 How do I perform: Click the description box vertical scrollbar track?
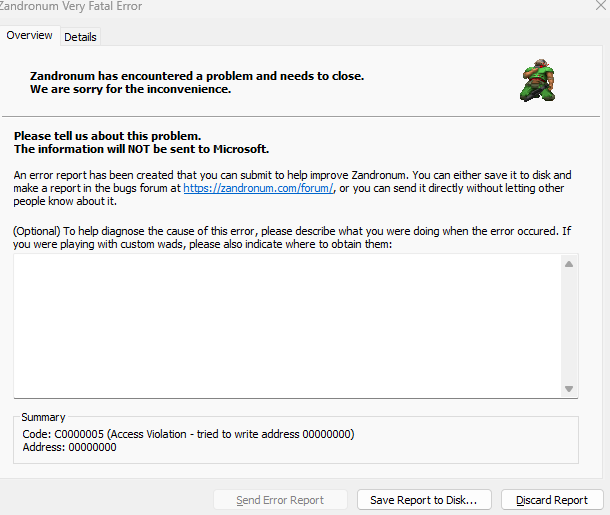point(568,325)
